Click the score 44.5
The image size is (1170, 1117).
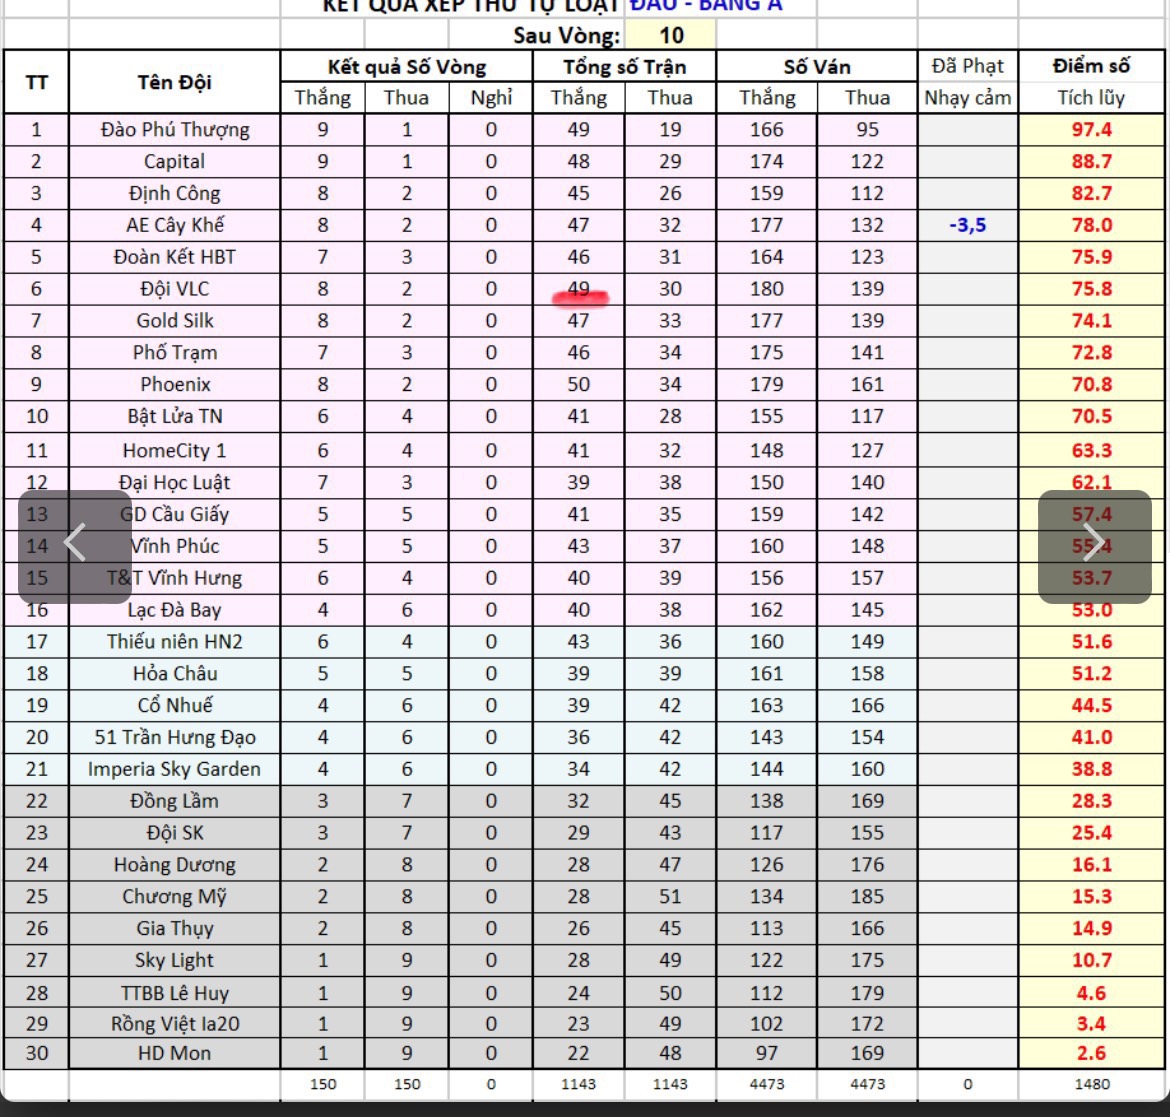[1092, 706]
